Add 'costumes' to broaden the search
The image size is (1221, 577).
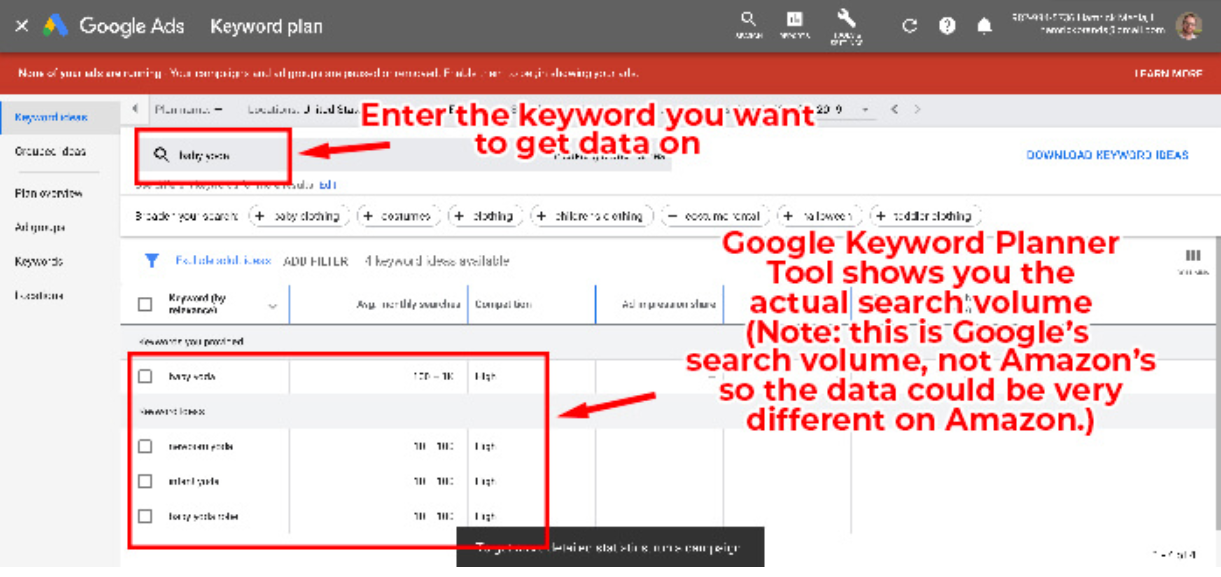pyautogui.click(x=398, y=215)
